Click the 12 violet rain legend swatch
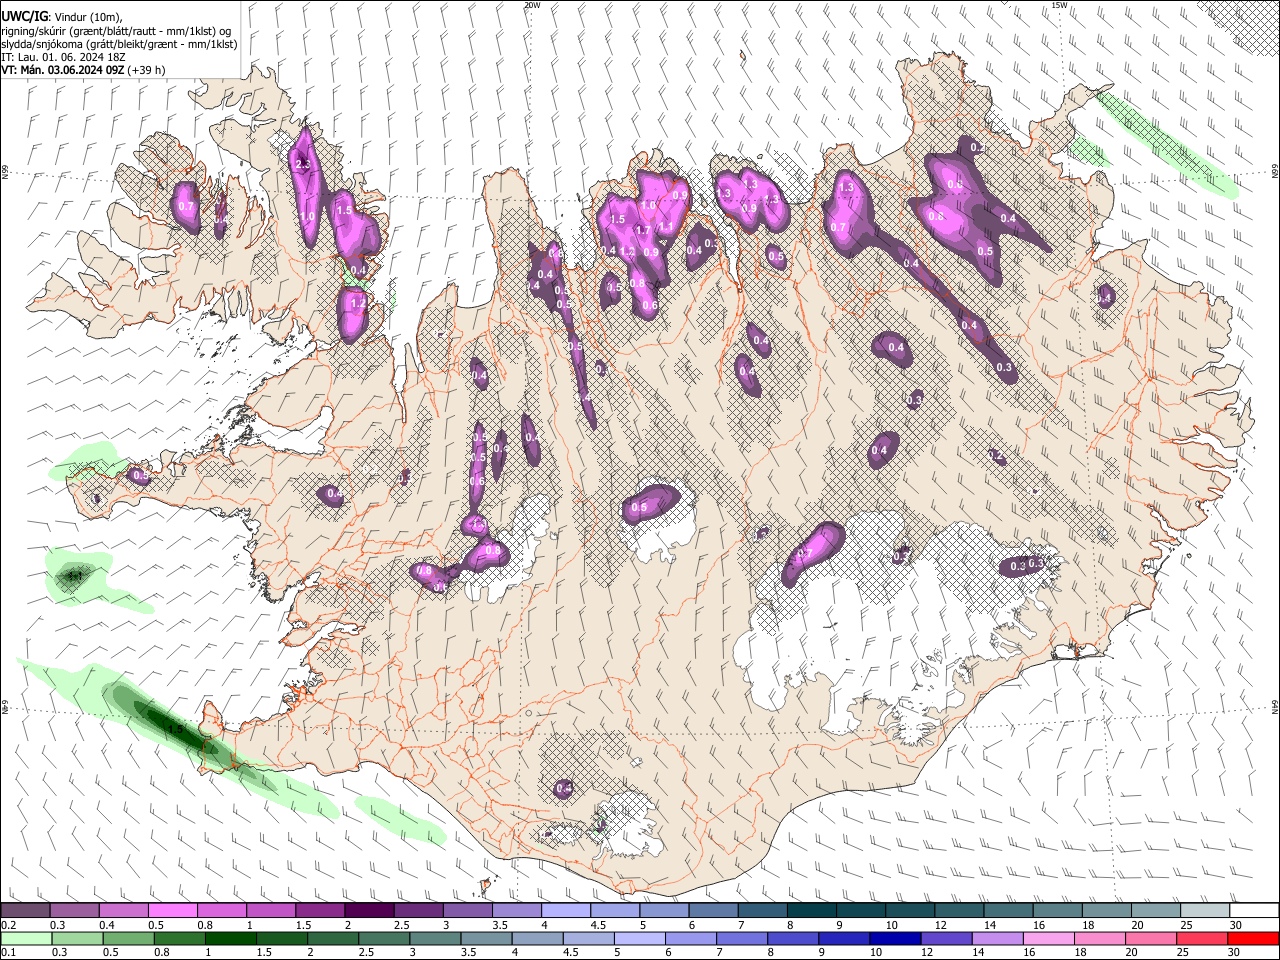The width and height of the screenshot is (1280, 960). click(x=944, y=938)
